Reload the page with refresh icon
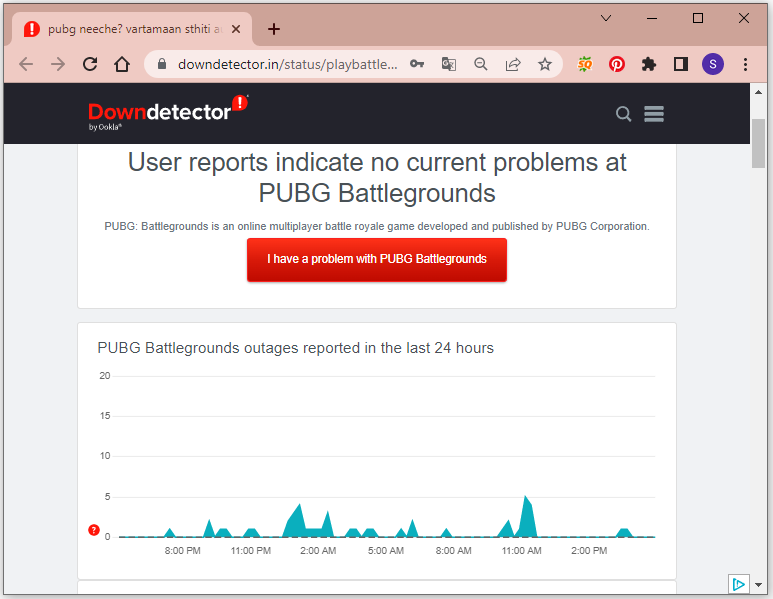 [x=90, y=64]
